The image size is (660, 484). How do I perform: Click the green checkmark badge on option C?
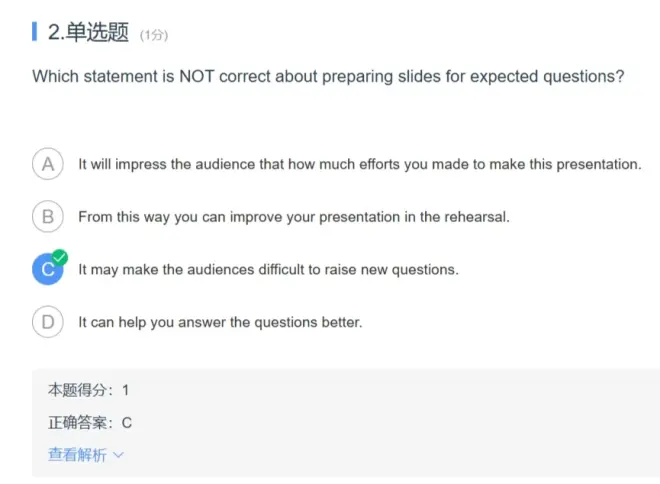(59, 258)
